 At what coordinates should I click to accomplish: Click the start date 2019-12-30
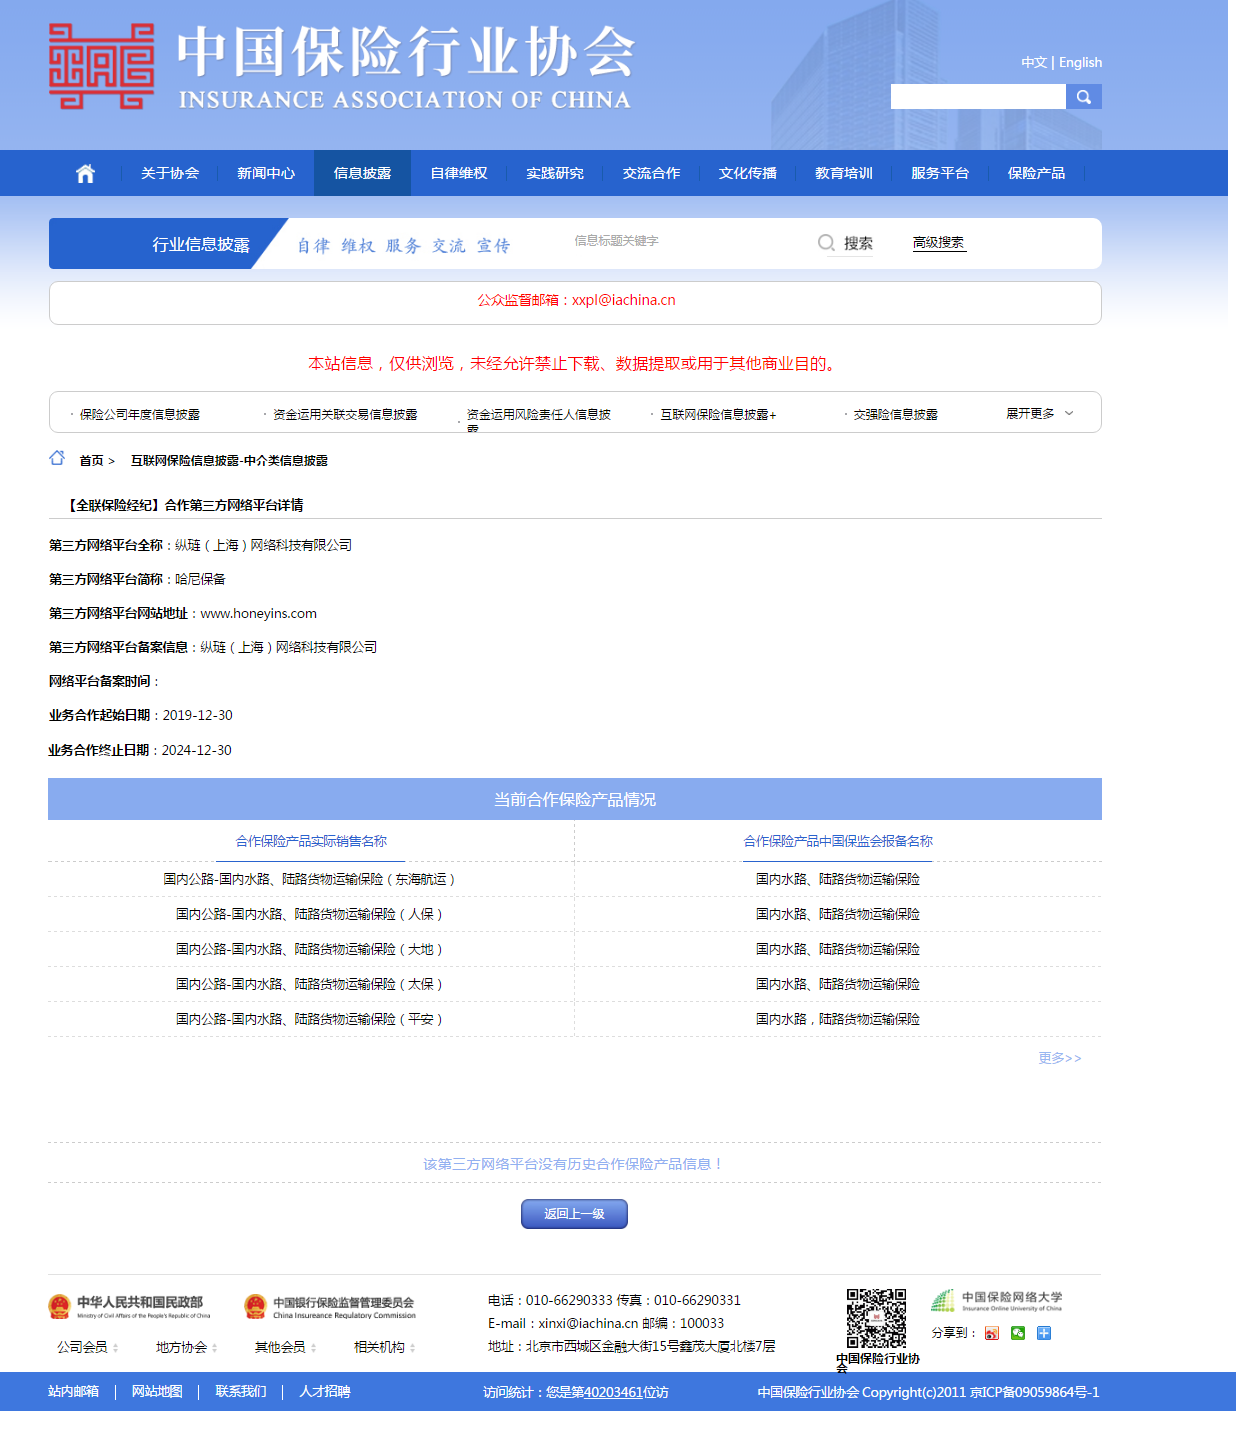[198, 715]
